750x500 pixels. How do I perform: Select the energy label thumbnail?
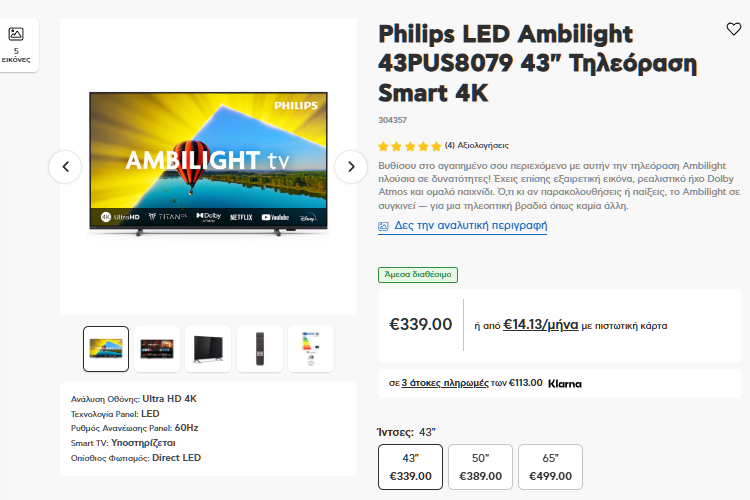(311, 349)
